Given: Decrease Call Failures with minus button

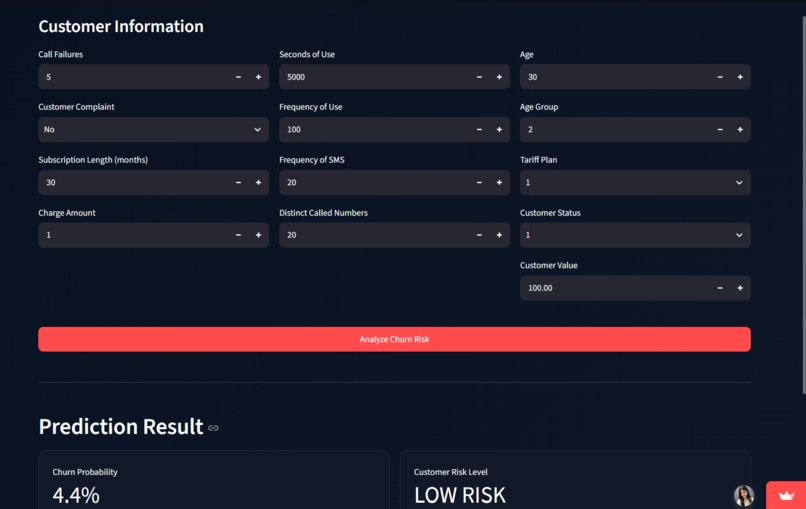Looking at the screenshot, I should click(238, 77).
